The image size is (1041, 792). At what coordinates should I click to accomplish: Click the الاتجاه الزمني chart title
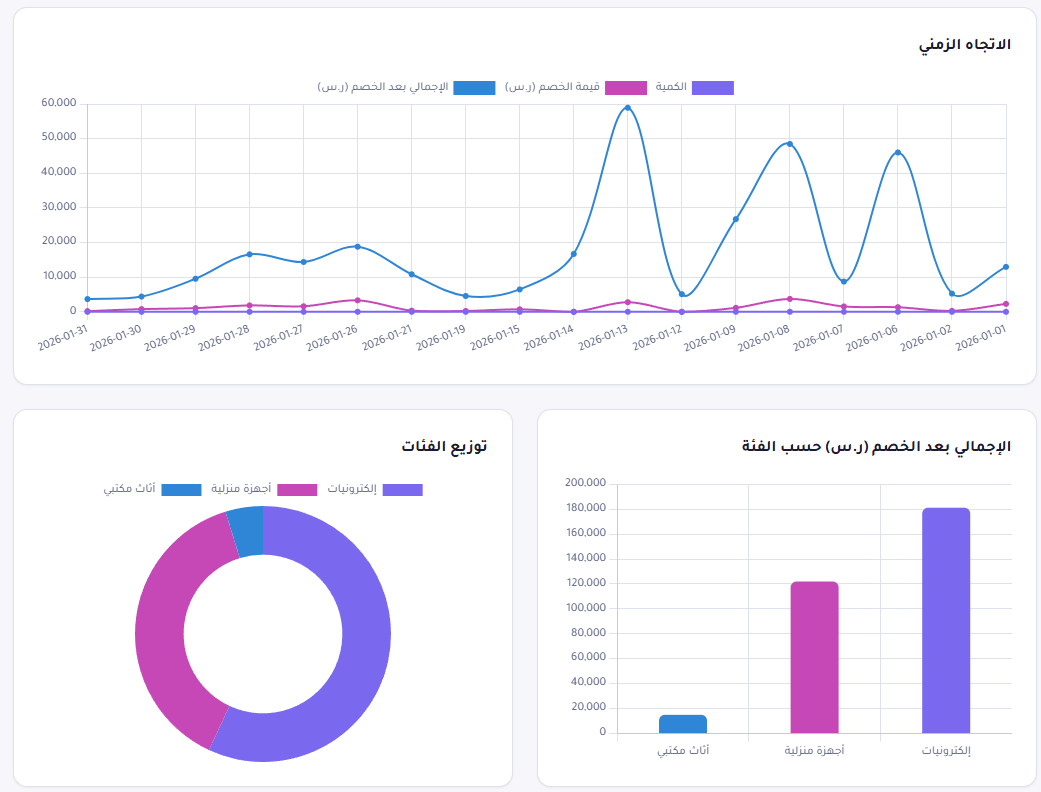(x=965, y=44)
